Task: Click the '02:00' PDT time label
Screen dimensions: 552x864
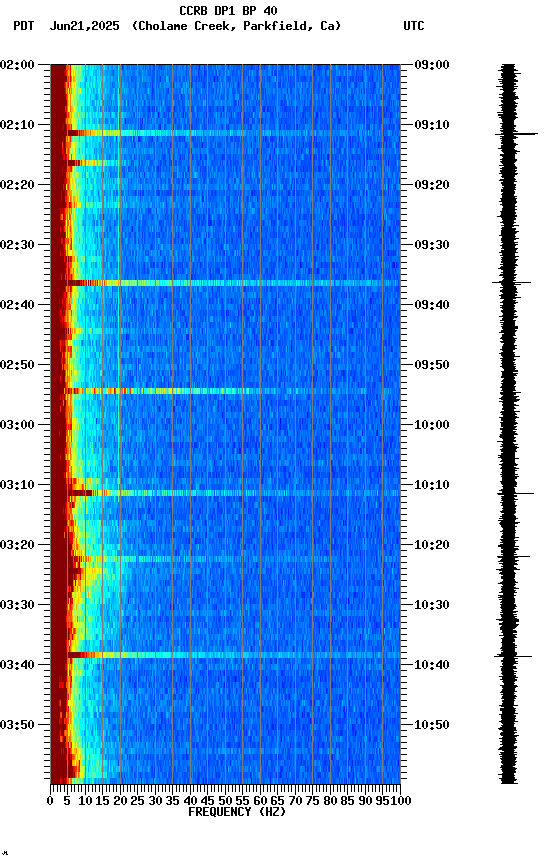Action: click(x=17, y=65)
